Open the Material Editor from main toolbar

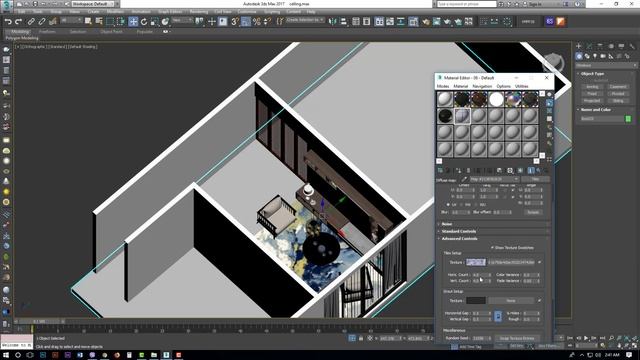(413, 22)
